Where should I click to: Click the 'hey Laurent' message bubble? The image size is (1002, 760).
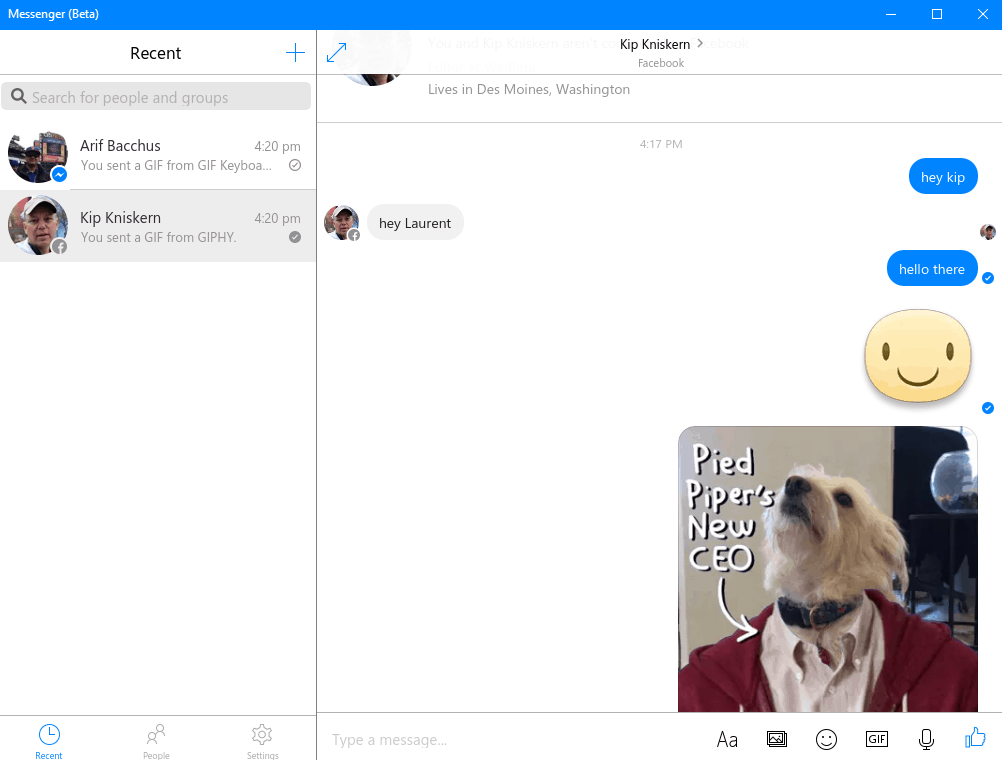(x=415, y=223)
